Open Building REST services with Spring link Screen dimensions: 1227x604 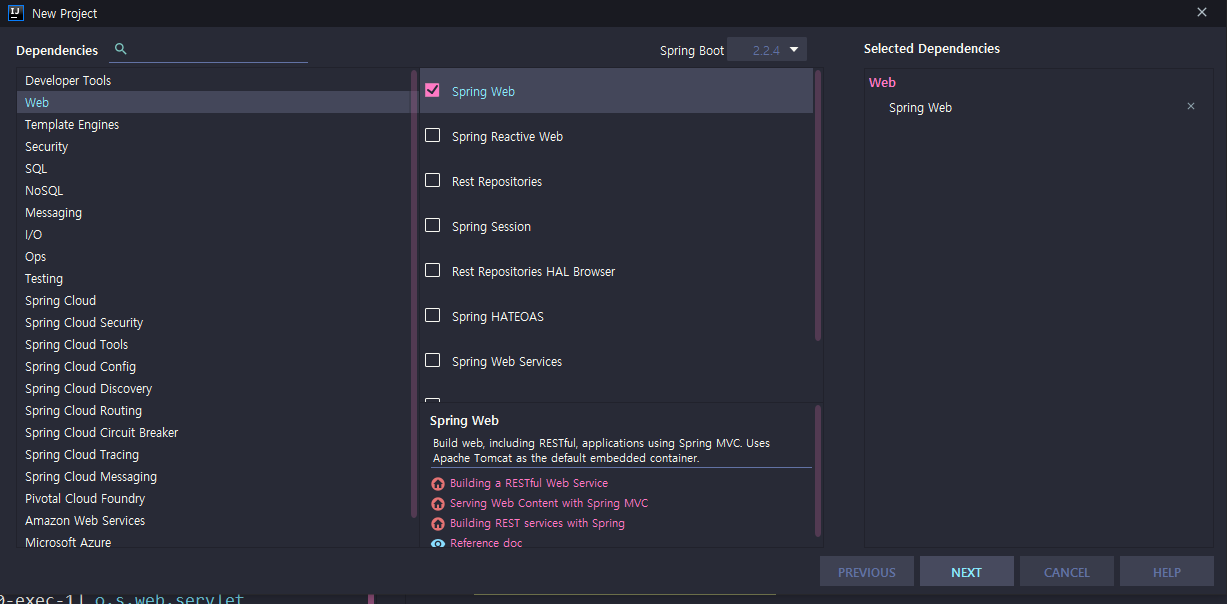pos(537,523)
